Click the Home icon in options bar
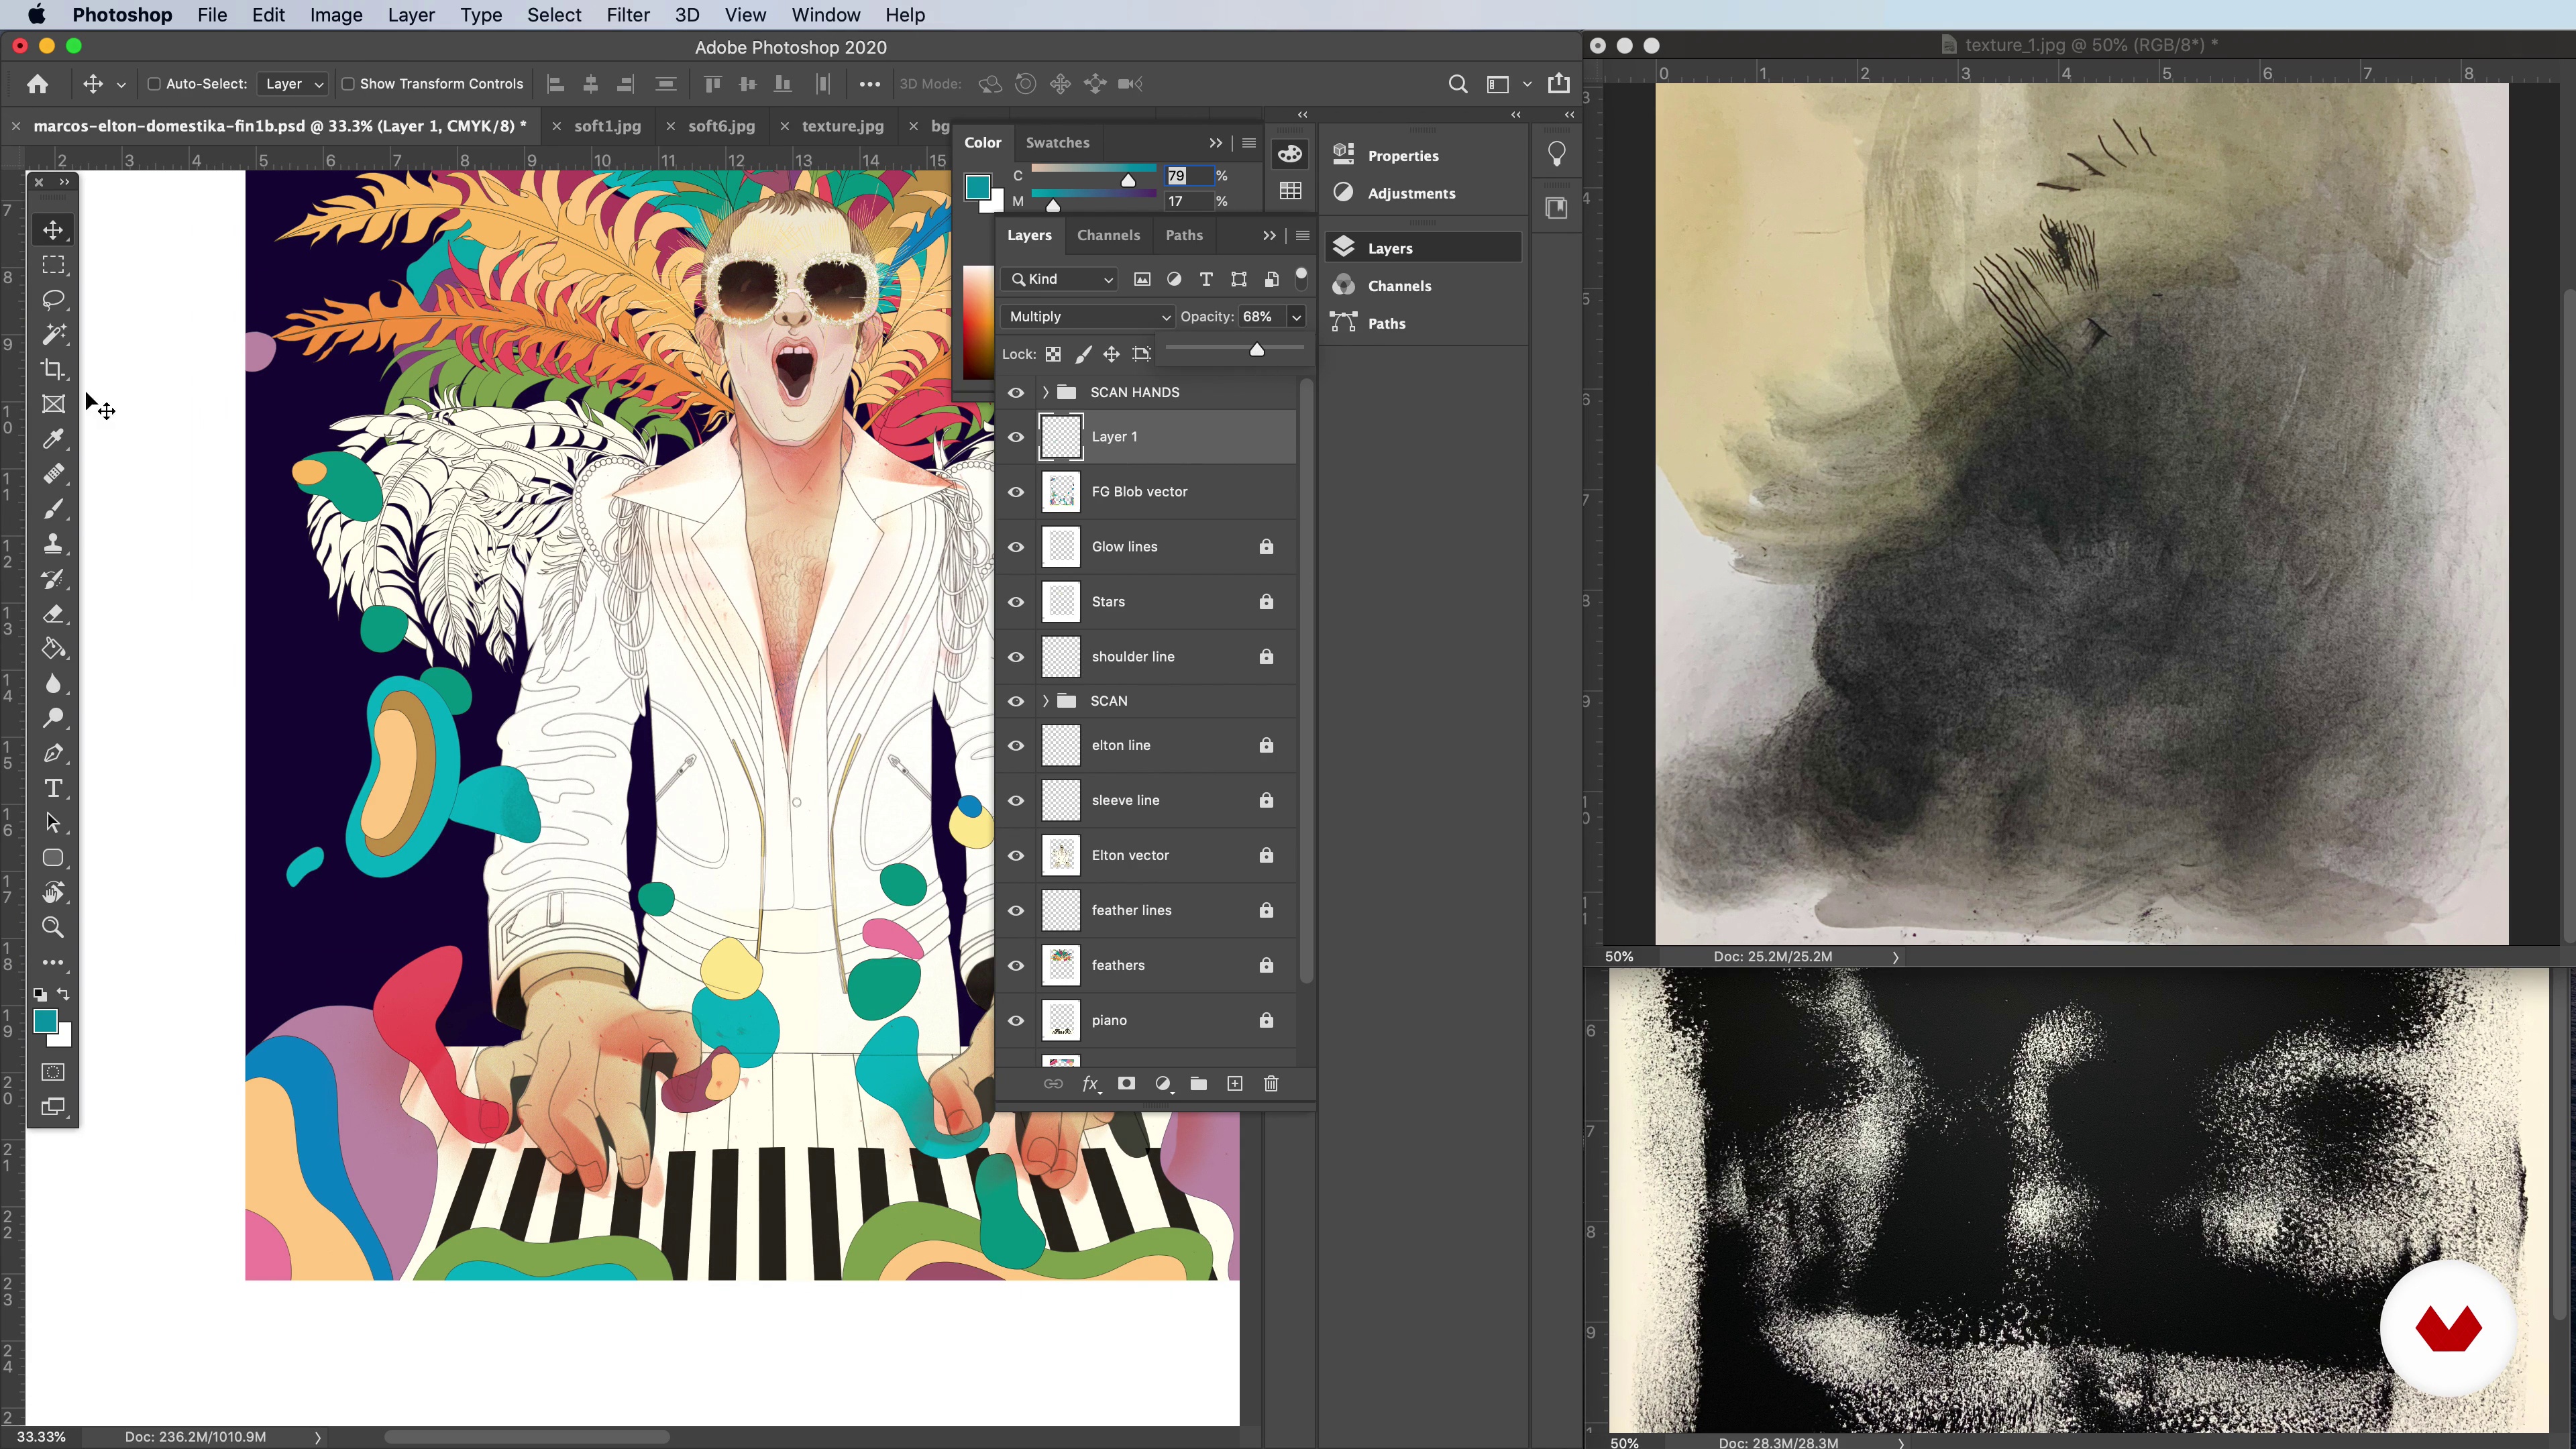Screen dimensions: 2576x1449 pyautogui.click(x=38, y=84)
